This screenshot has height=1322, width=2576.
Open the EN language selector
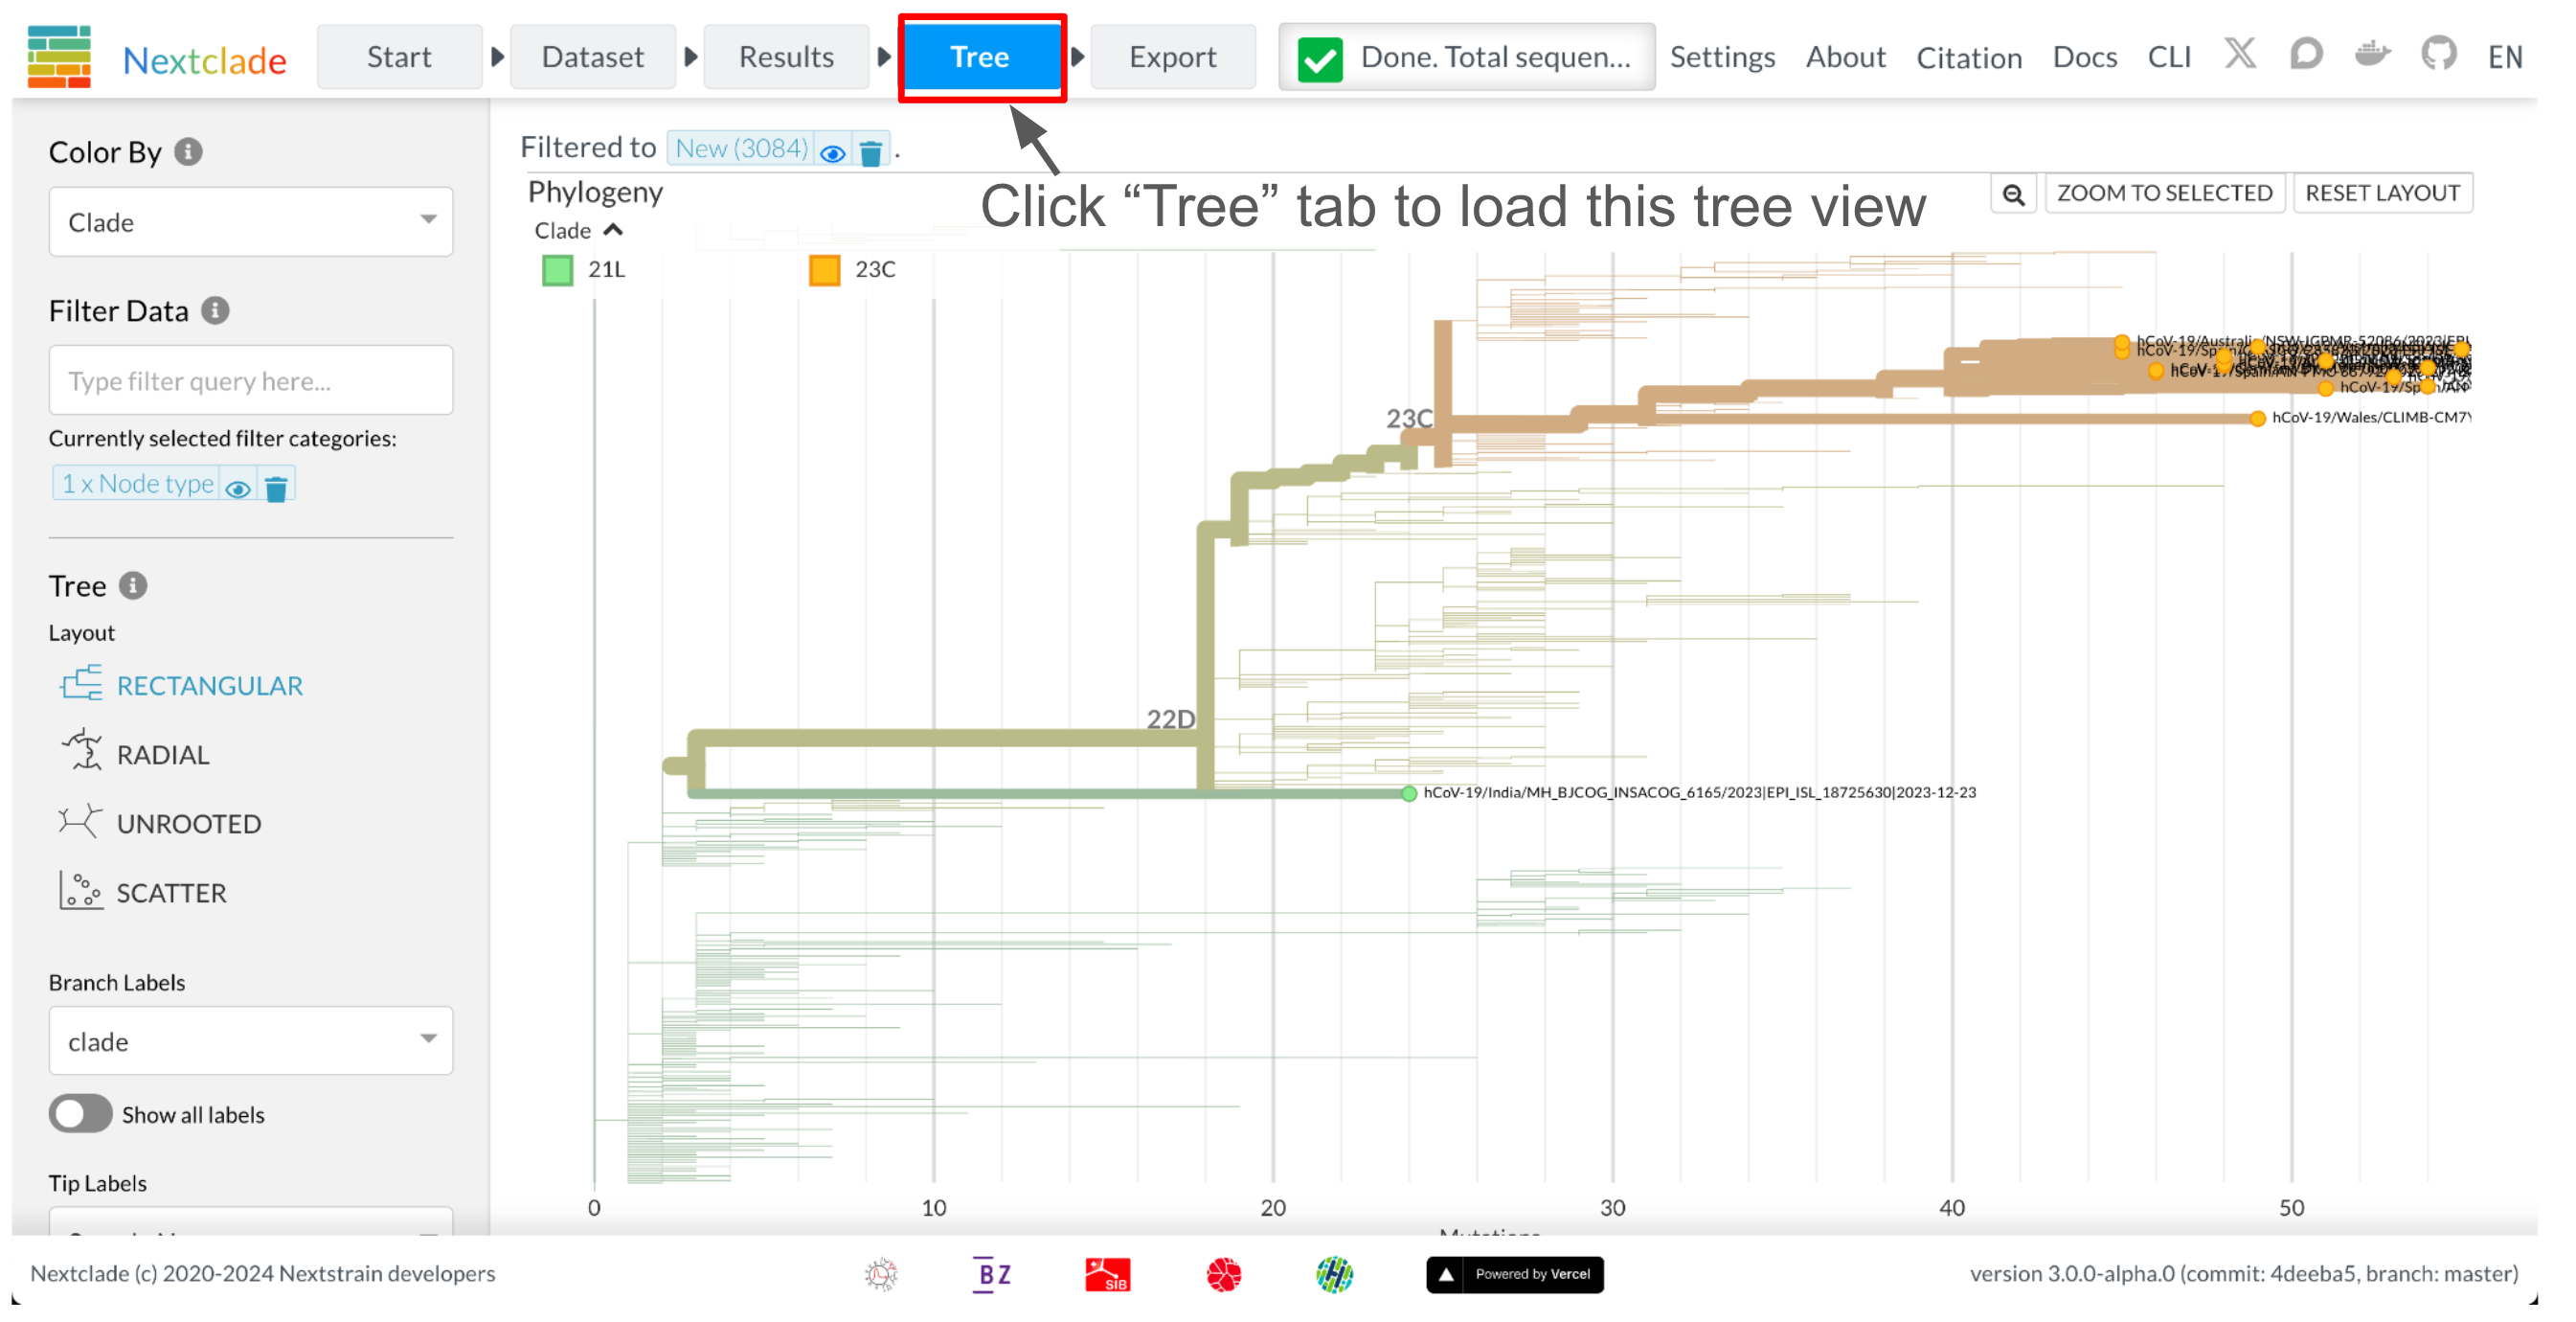tap(2505, 56)
